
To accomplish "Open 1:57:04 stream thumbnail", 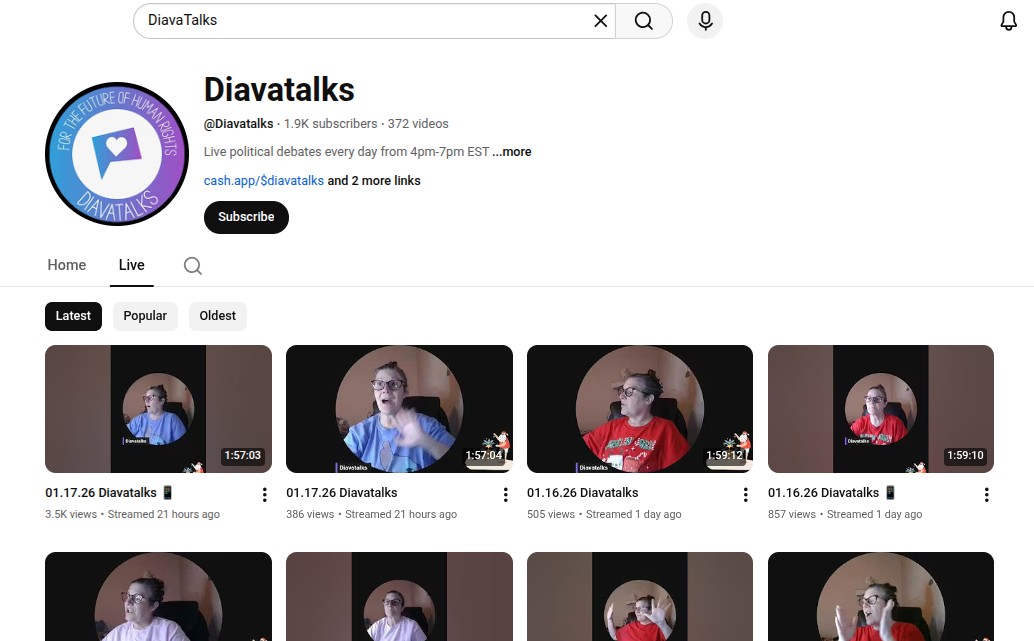I will [399, 409].
